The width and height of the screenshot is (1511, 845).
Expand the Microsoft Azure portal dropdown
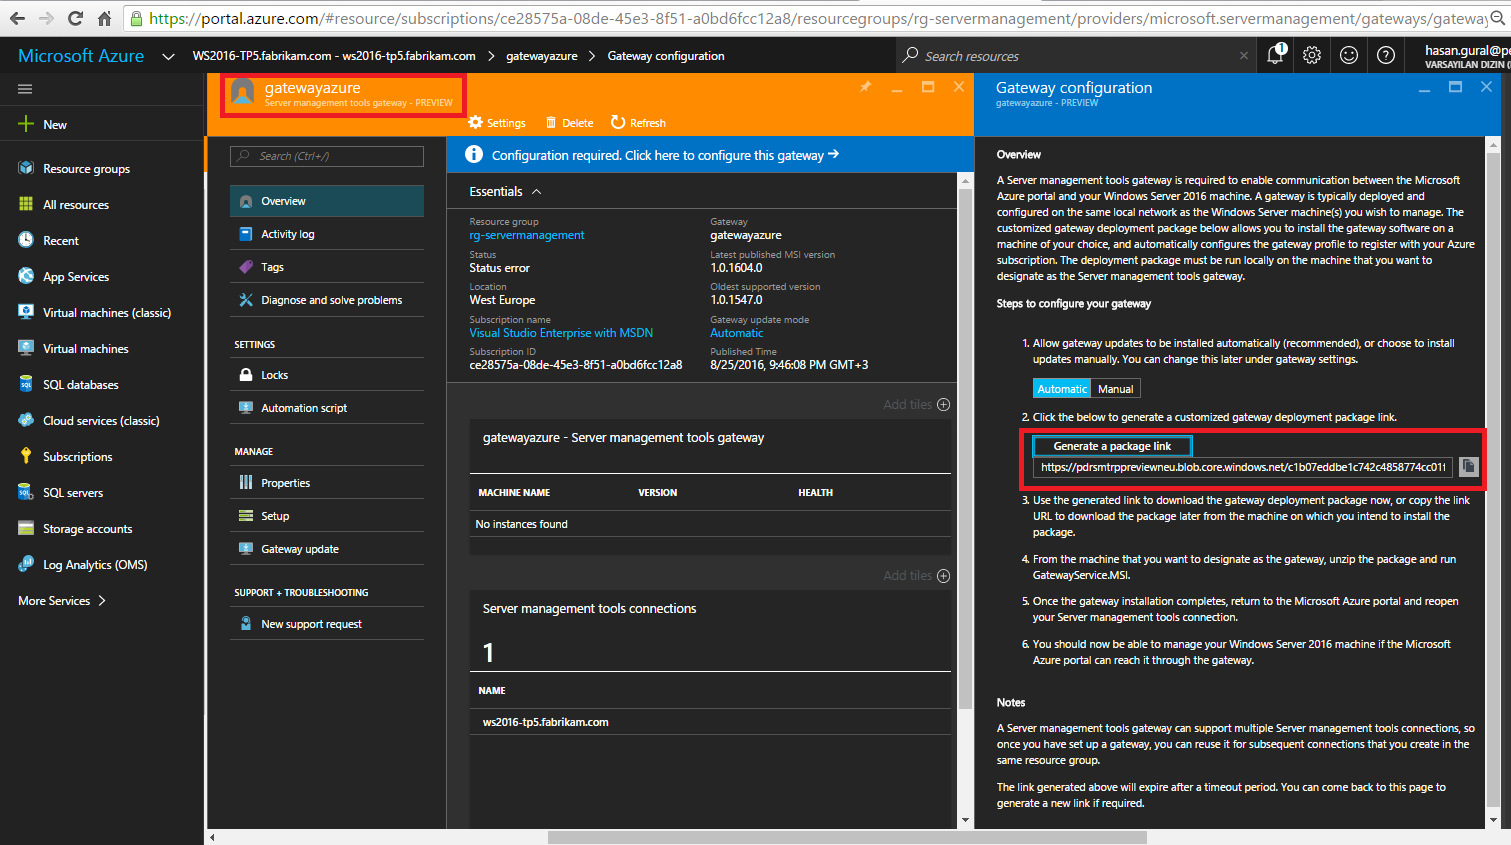[168, 56]
